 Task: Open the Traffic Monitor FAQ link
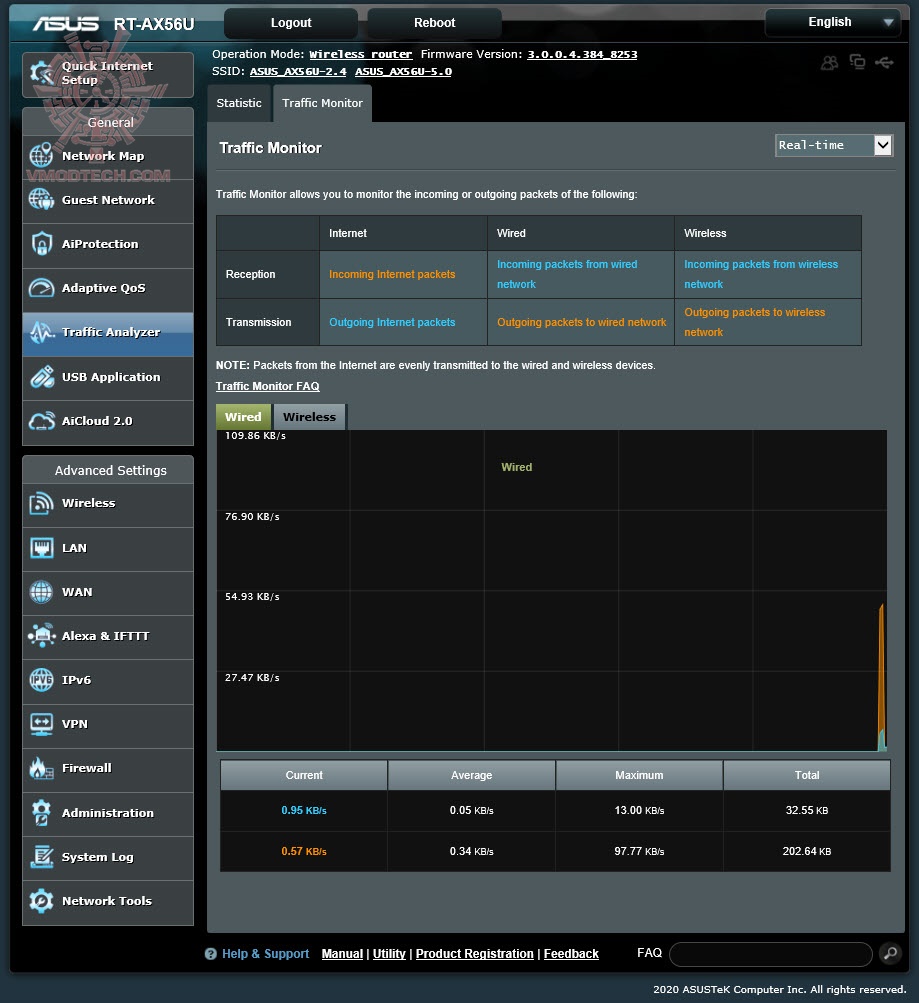[268, 386]
